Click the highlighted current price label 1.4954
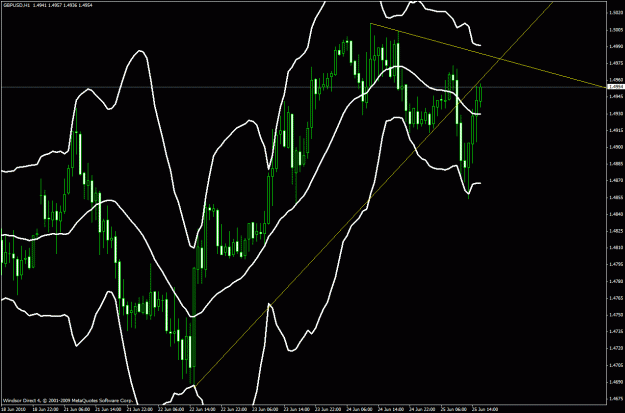 coord(616,87)
